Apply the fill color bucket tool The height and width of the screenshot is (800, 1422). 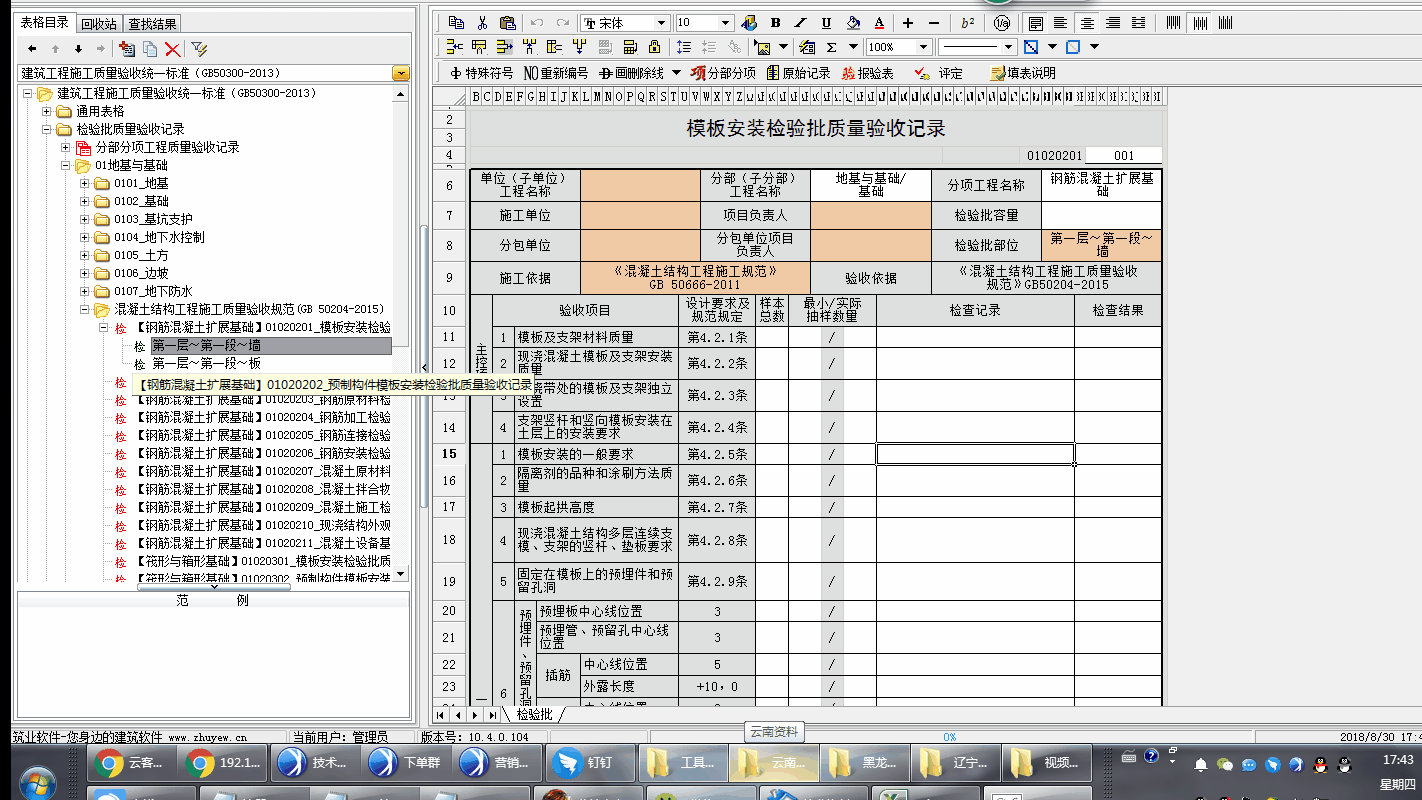(x=852, y=23)
